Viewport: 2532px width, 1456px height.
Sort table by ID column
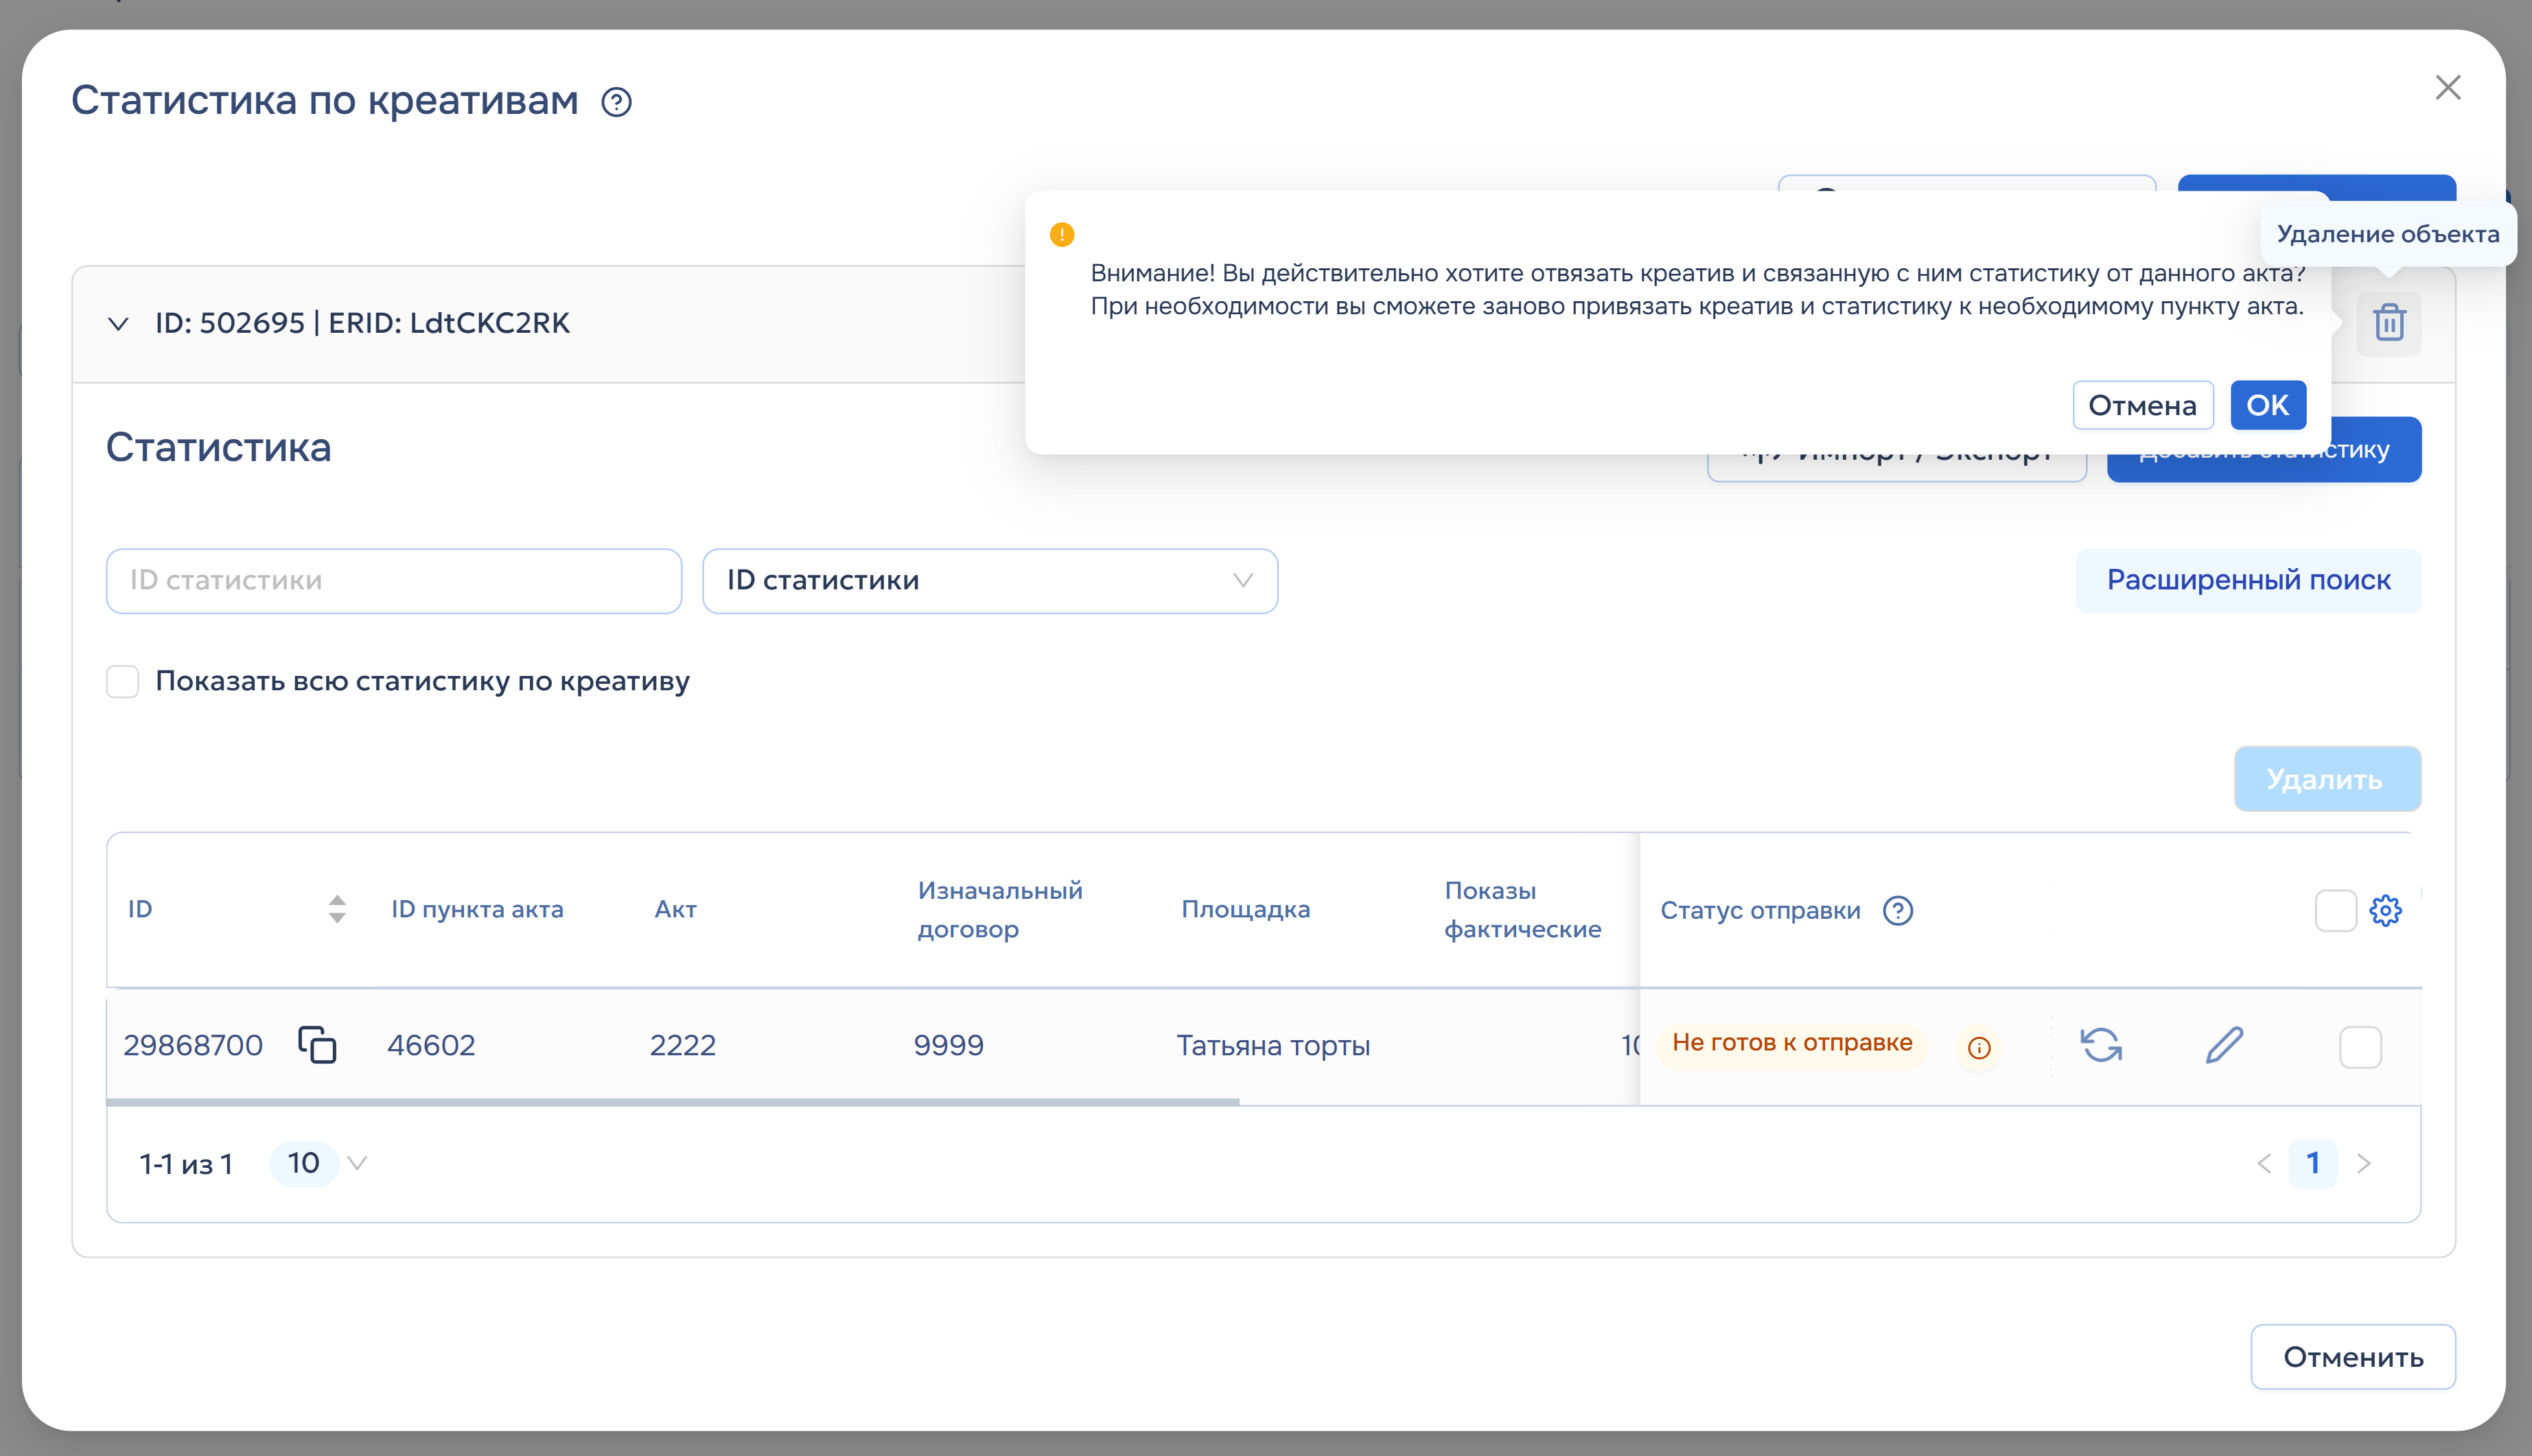tap(337, 909)
